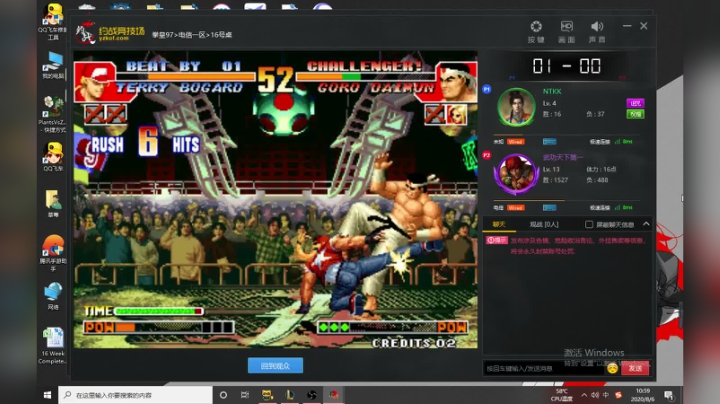Click the P2 signal strength 0ms indicator
This screenshot has width=720, height=404.
(x=623, y=208)
